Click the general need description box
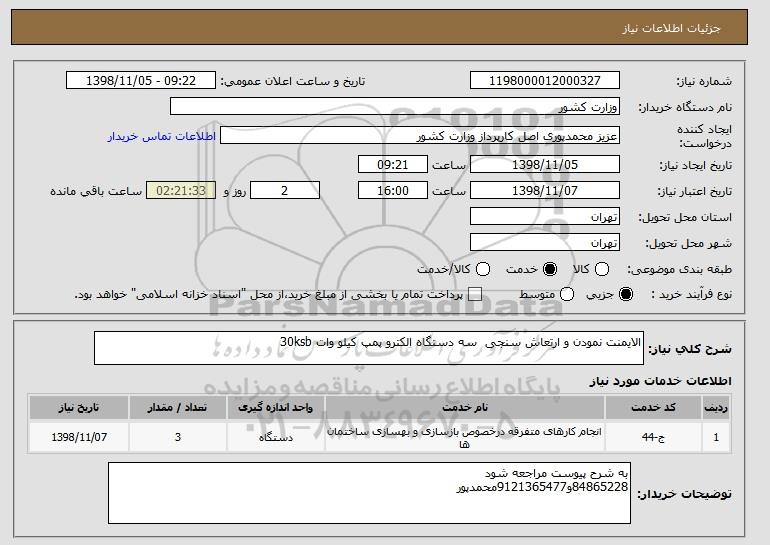This screenshot has width=770, height=545. [369, 348]
